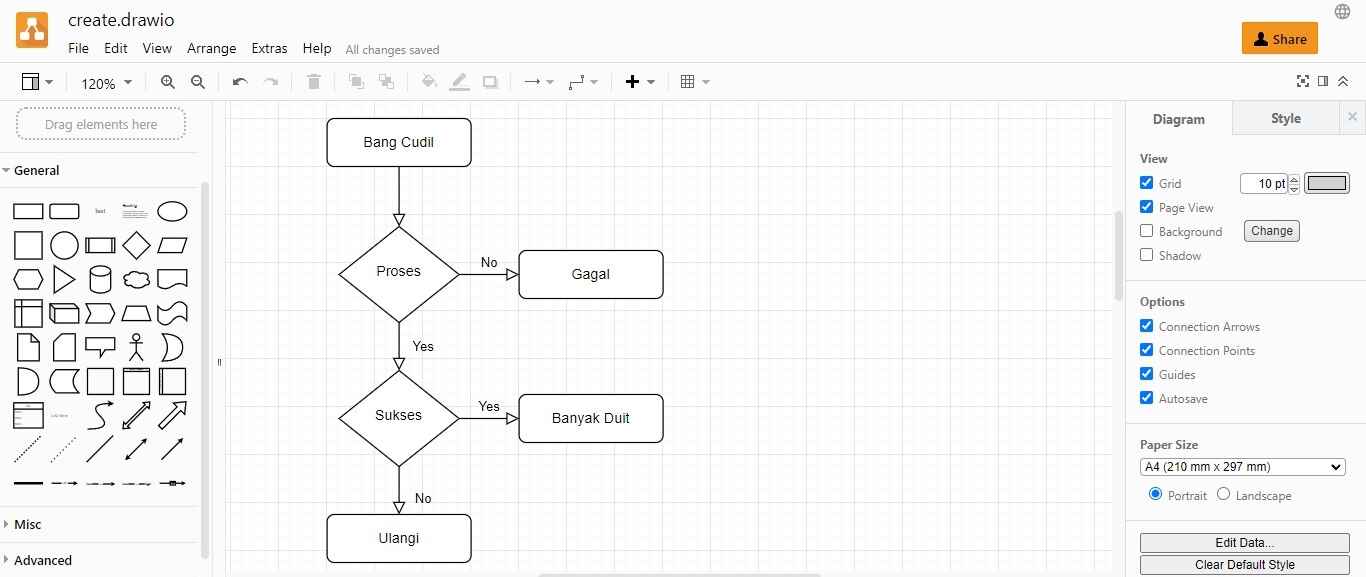Viewport: 1366px width, 577px height.
Task: Click the grid size stepper arrows
Action: tap(1294, 183)
